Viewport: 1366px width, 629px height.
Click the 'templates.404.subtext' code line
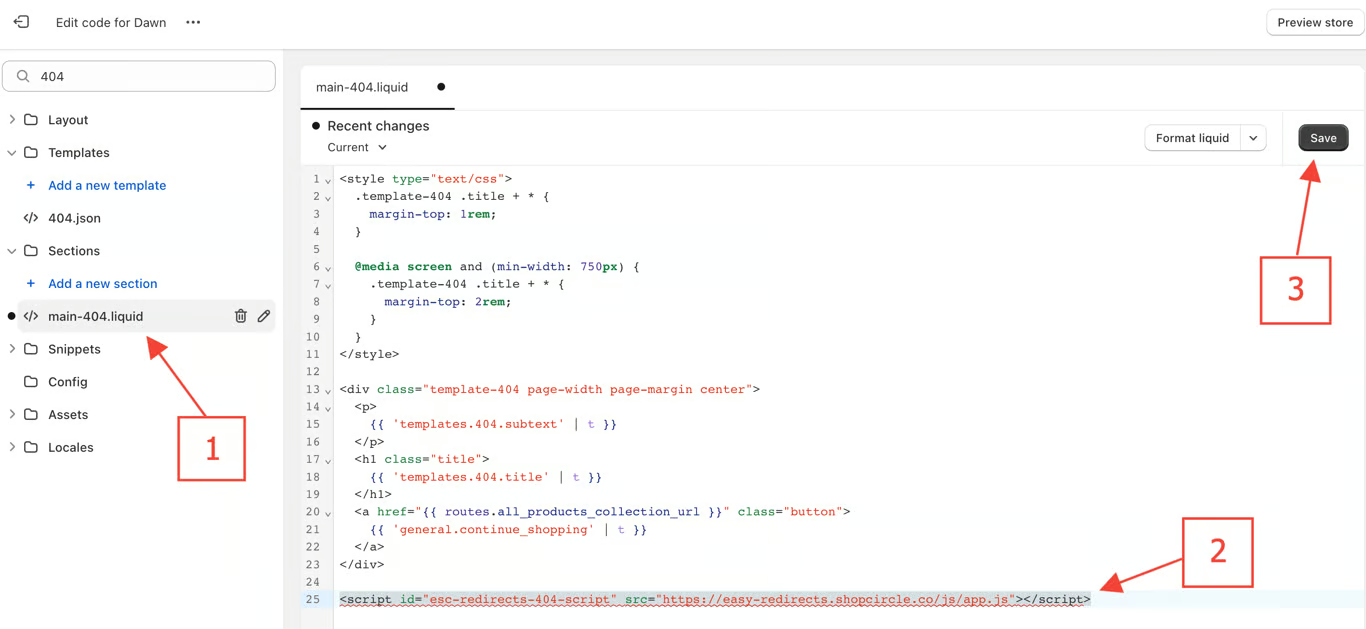pyautogui.click(x=493, y=424)
